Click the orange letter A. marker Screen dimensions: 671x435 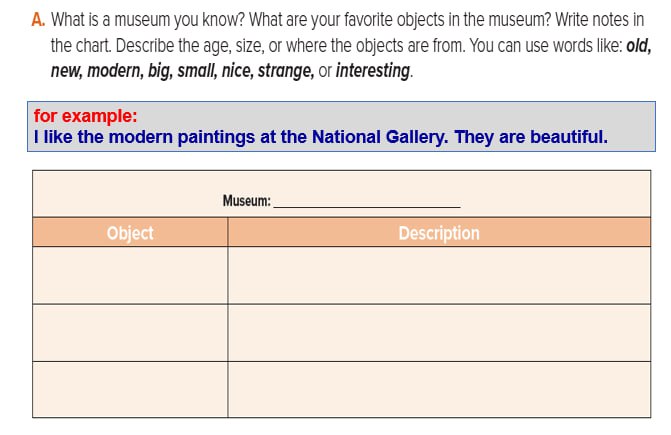[39, 20]
